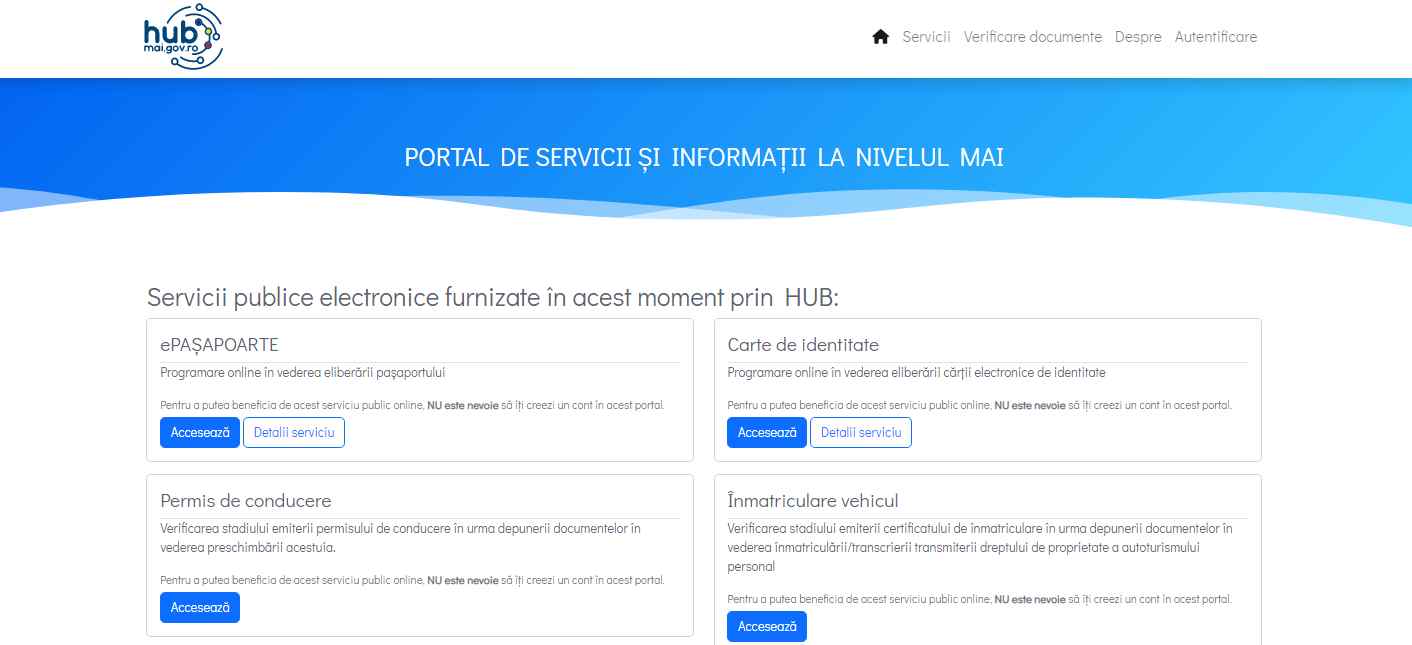This screenshot has width=1412, height=645.
Task: Select Verificare documente in navigation
Action: 1032,37
